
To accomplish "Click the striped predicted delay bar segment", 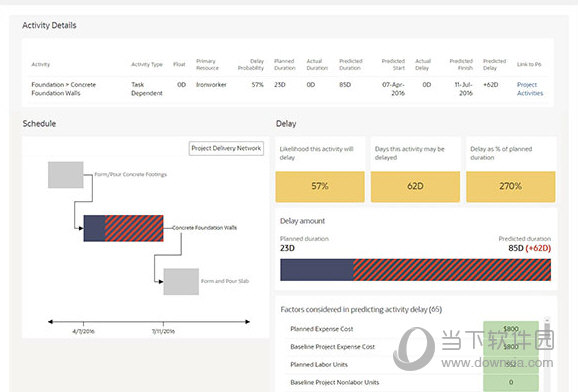I will pos(452,270).
